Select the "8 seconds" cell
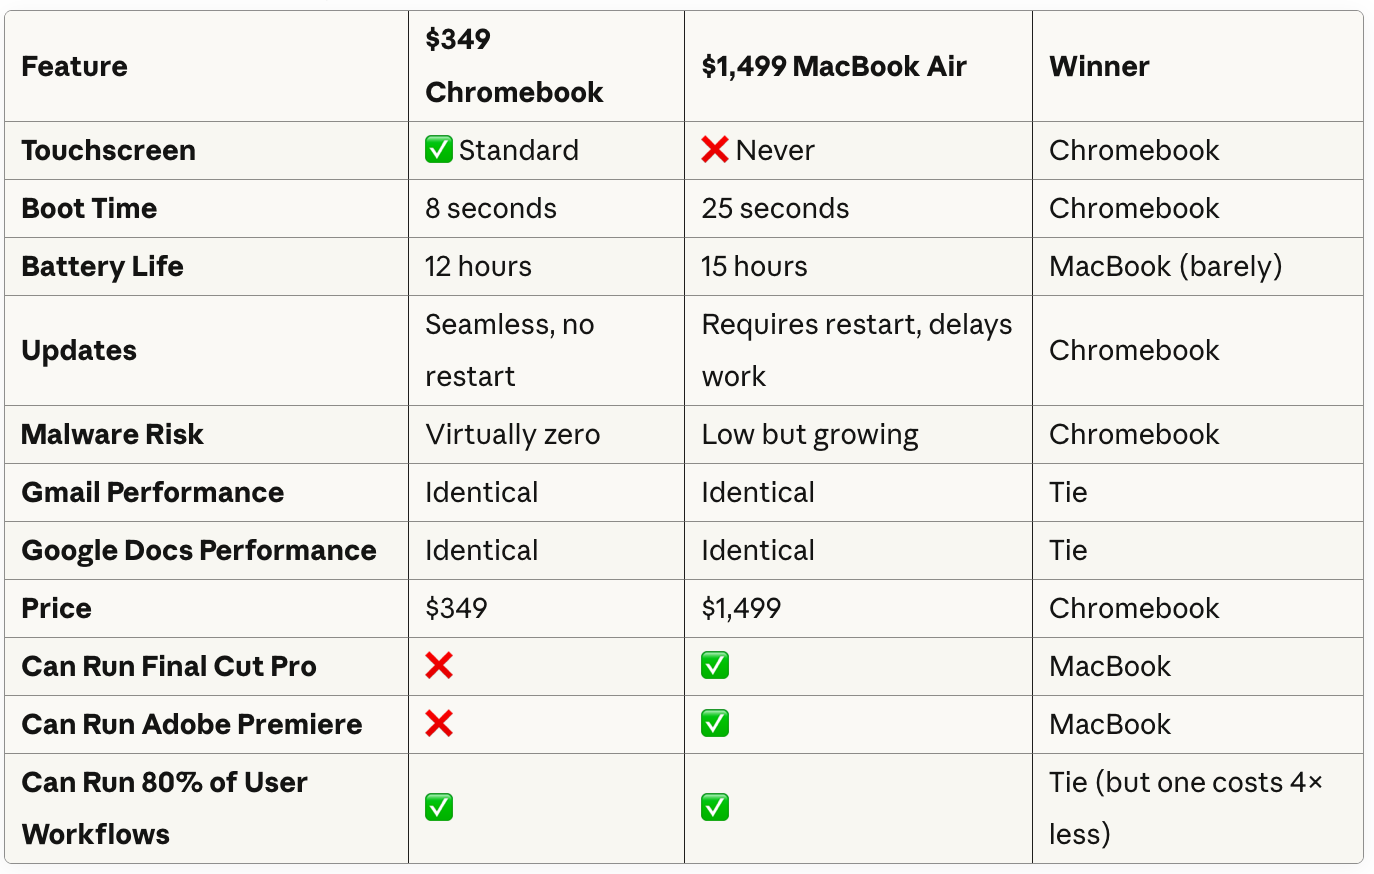This screenshot has height=874, width=1374. click(x=491, y=208)
